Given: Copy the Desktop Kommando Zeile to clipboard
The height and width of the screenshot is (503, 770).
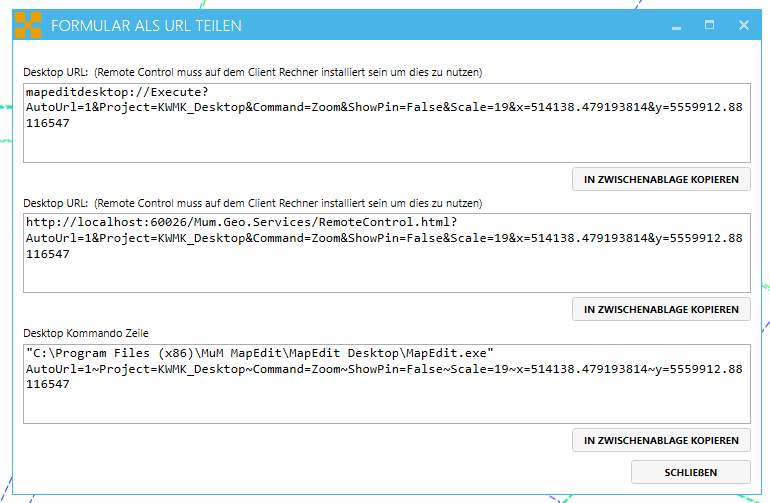Looking at the screenshot, I should (x=661, y=440).
